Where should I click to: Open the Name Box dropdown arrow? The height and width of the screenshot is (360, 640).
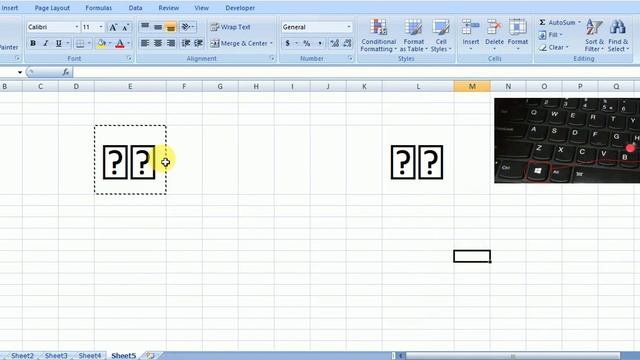point(20,72)
